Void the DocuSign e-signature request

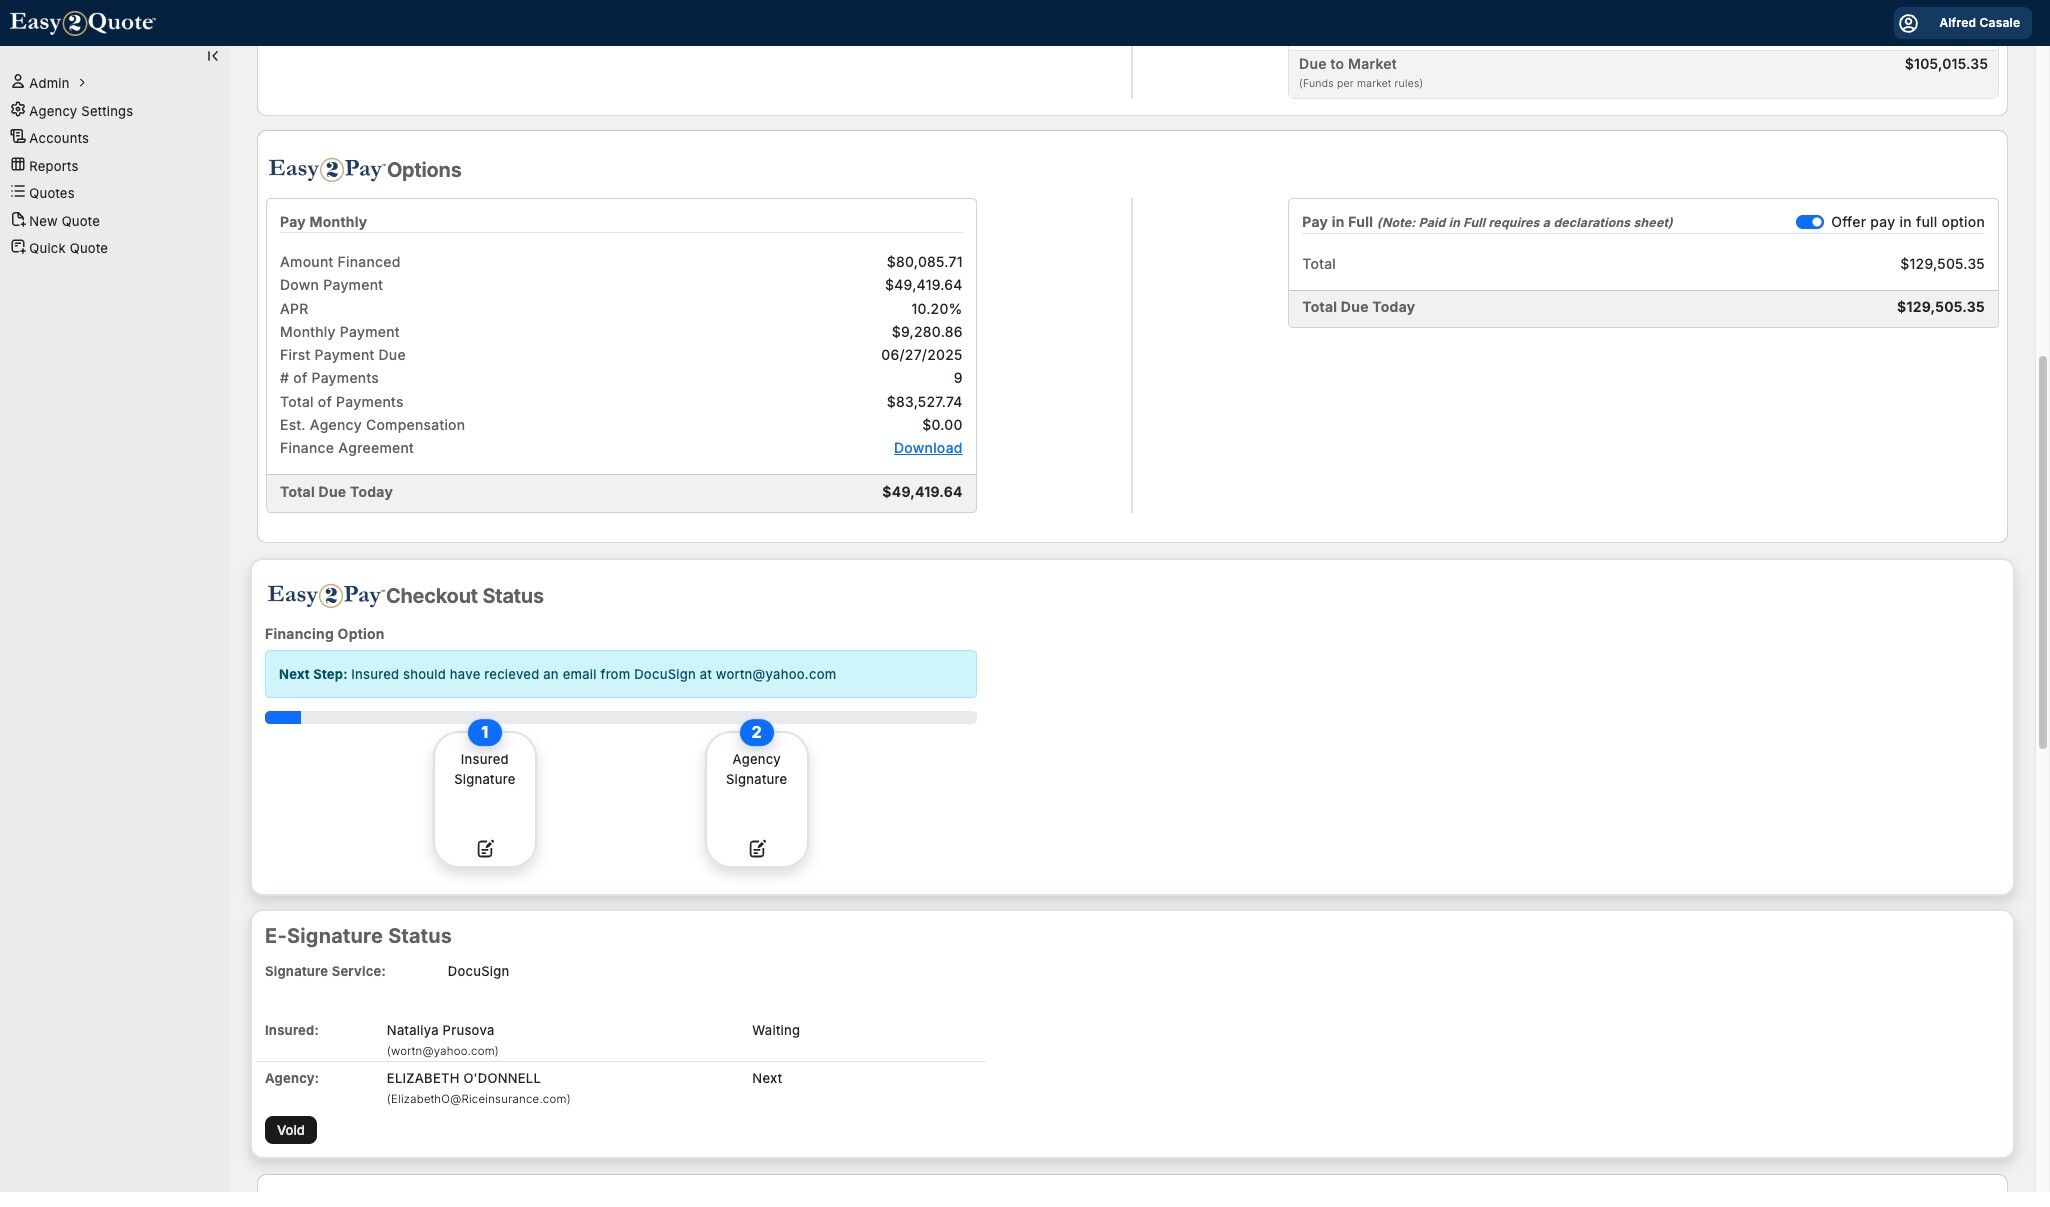tap(290, 1129)
